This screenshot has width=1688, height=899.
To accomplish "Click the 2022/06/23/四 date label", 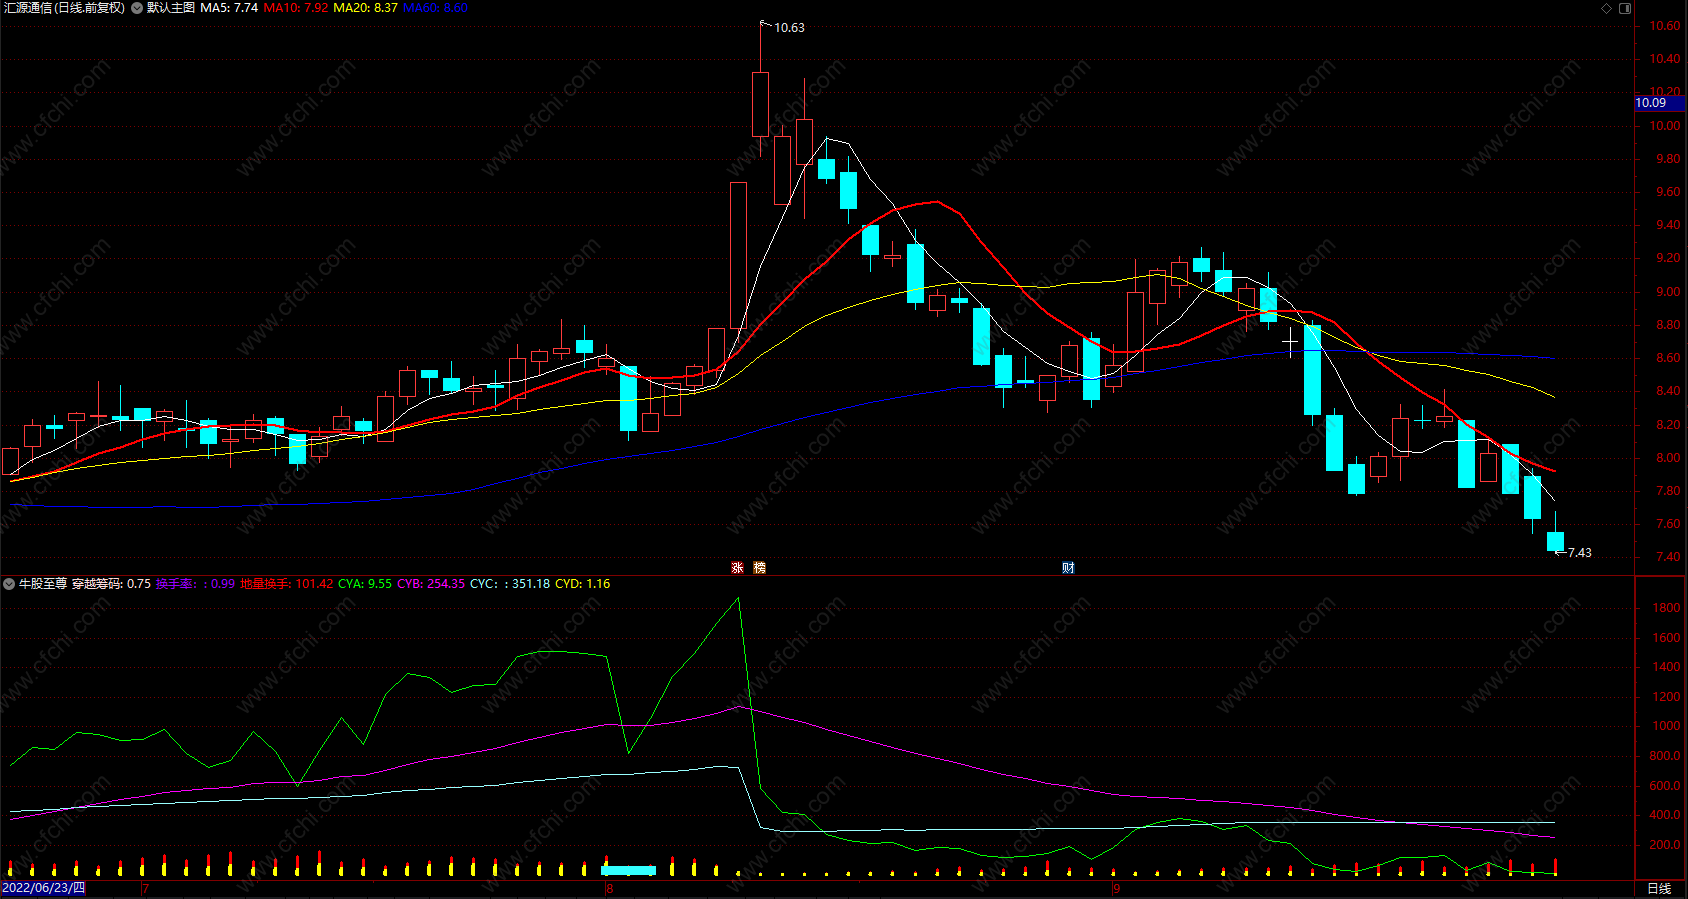I will coord(44,888).
